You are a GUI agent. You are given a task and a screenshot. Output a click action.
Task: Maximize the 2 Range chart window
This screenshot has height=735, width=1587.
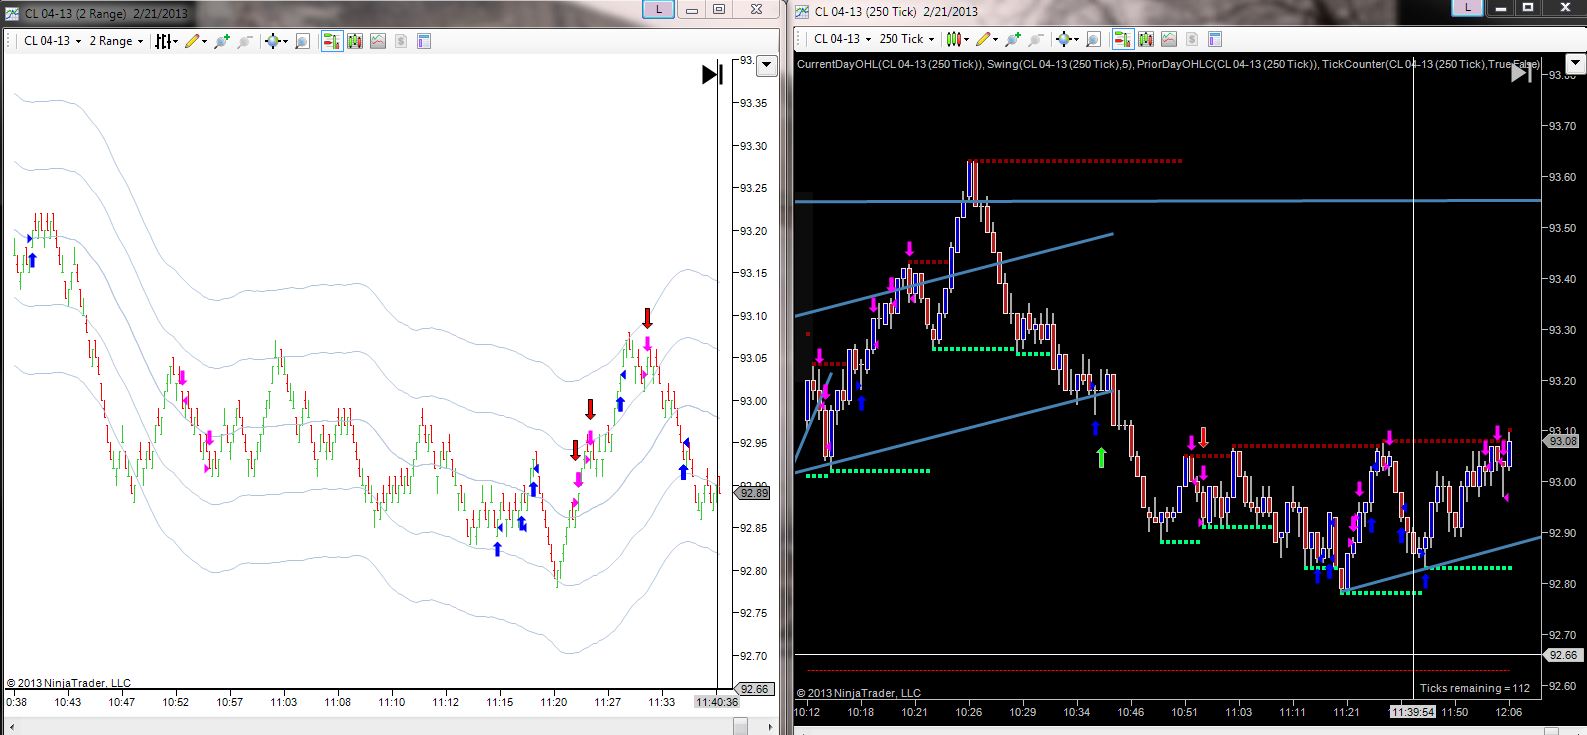718,9
